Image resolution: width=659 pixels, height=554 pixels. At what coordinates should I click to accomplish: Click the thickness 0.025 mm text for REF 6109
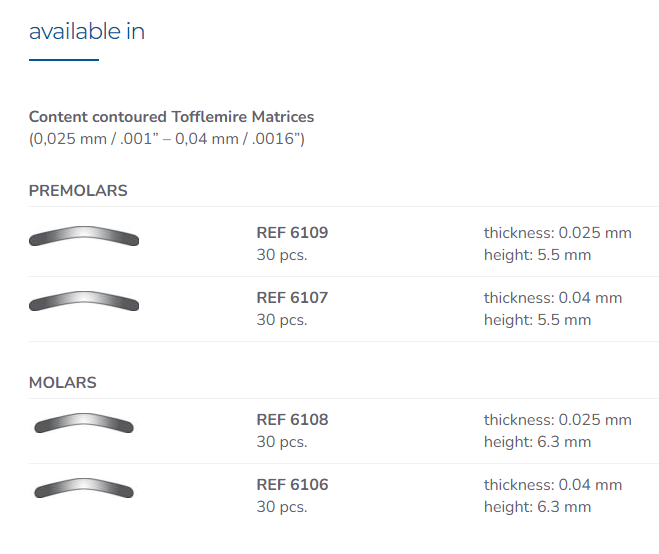(x=558, y=232)
